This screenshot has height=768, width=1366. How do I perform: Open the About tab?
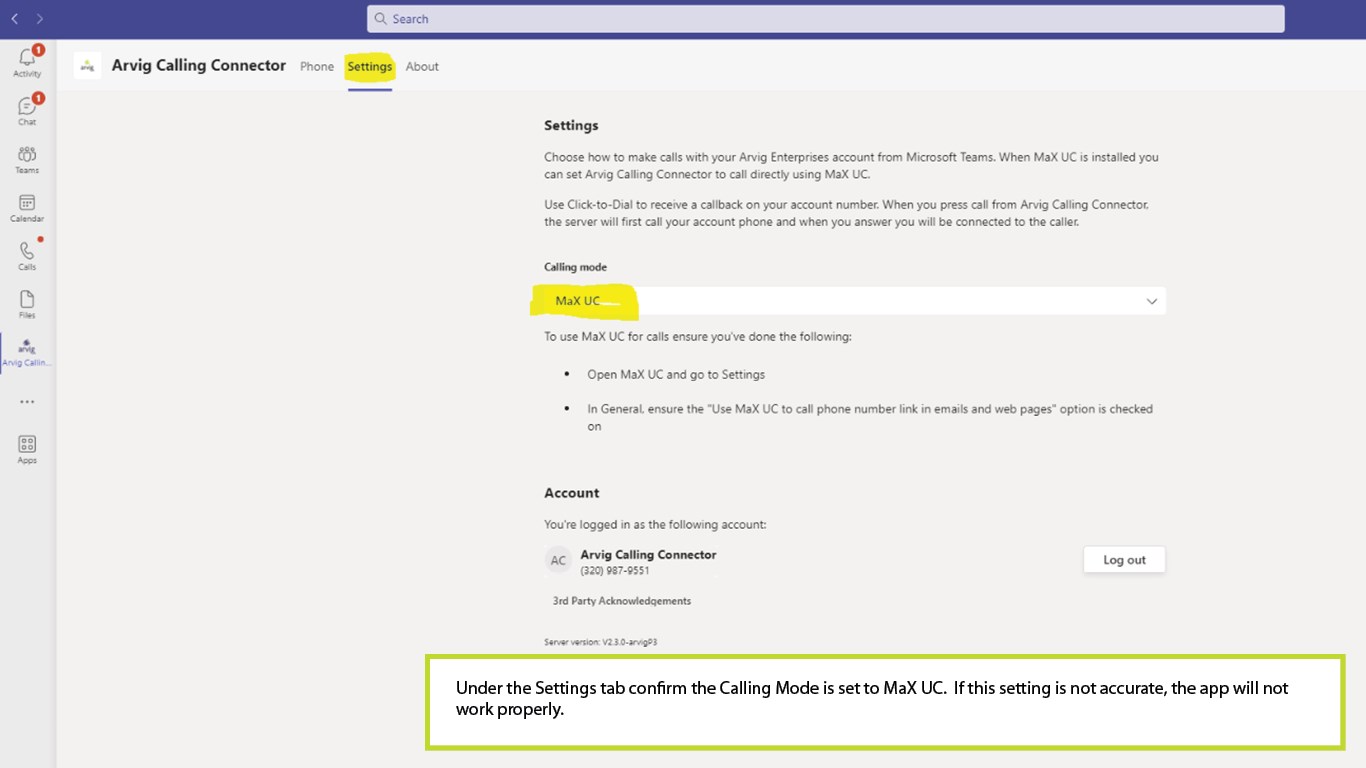pos(422,67)
